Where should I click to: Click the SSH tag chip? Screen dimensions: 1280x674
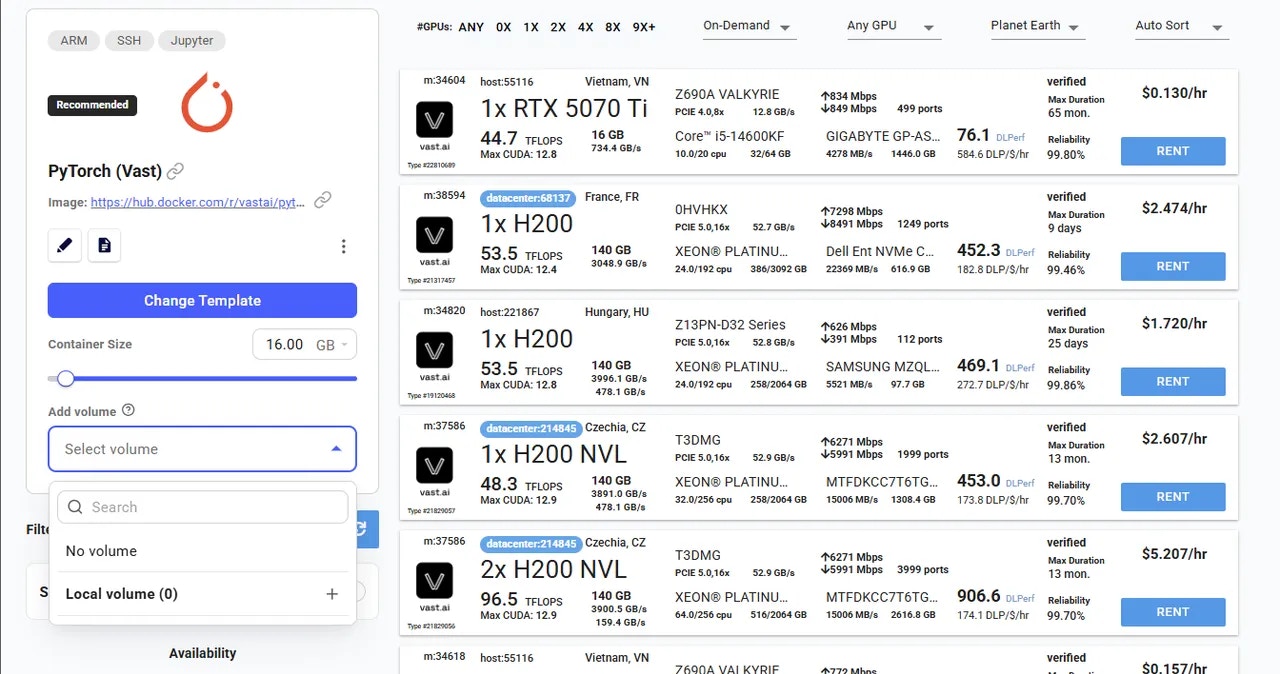pyautogui.click(x=129, y=41)
